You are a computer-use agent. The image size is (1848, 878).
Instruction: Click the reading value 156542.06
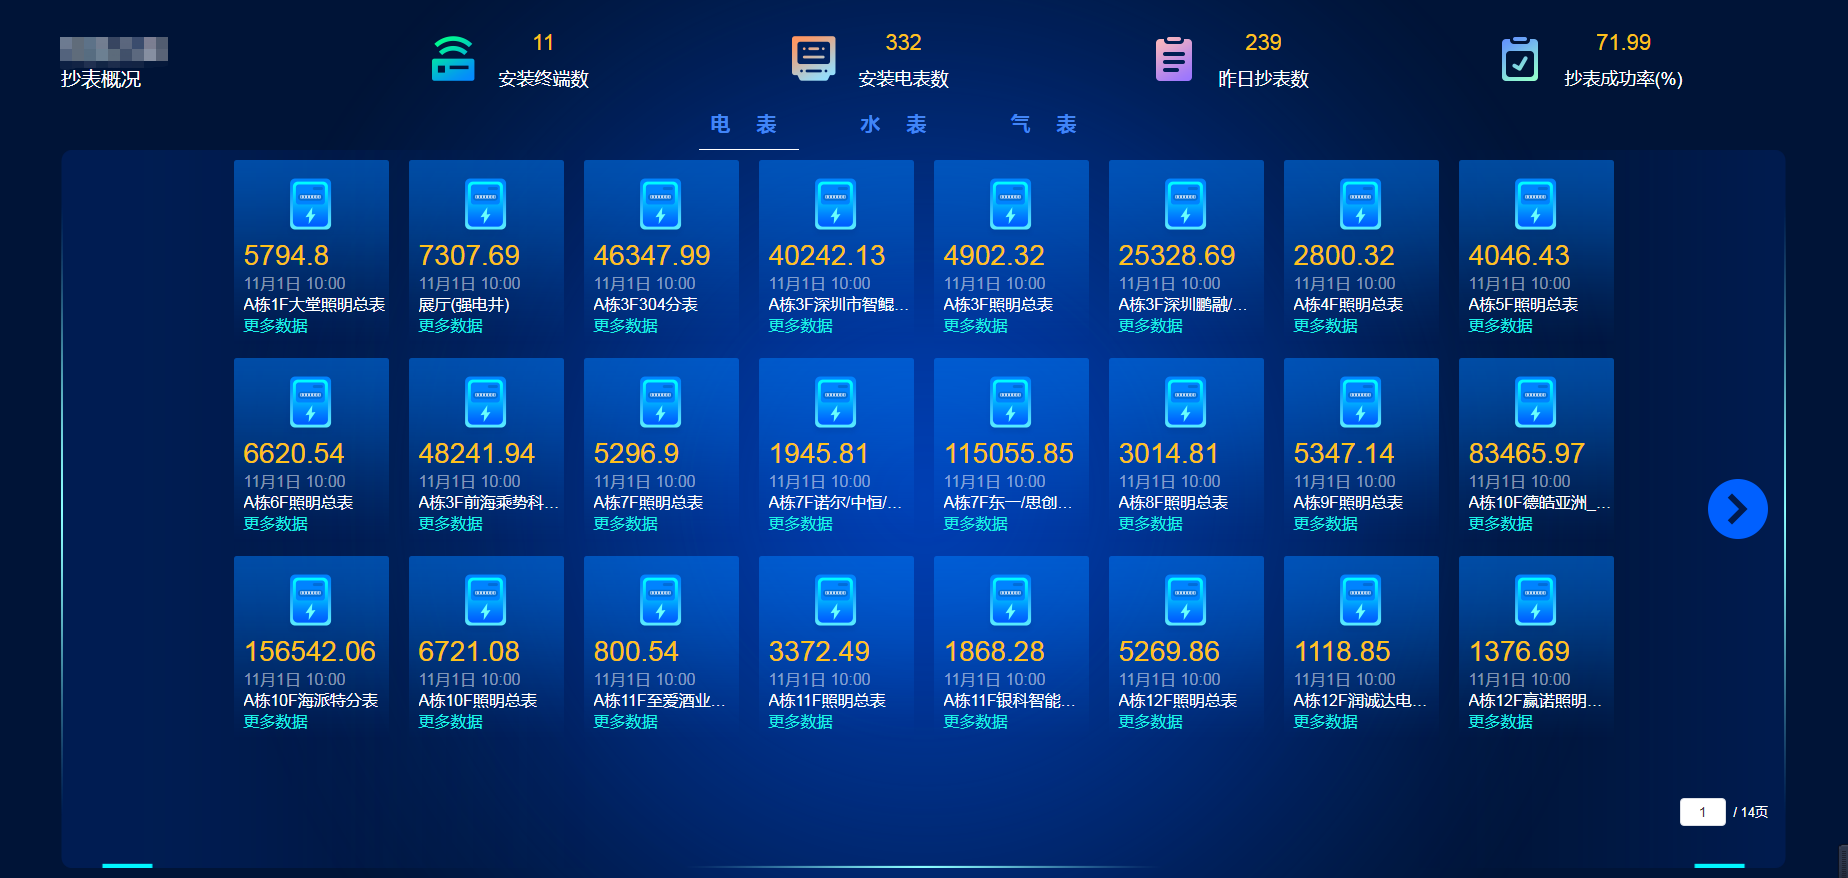pos(310,652)
